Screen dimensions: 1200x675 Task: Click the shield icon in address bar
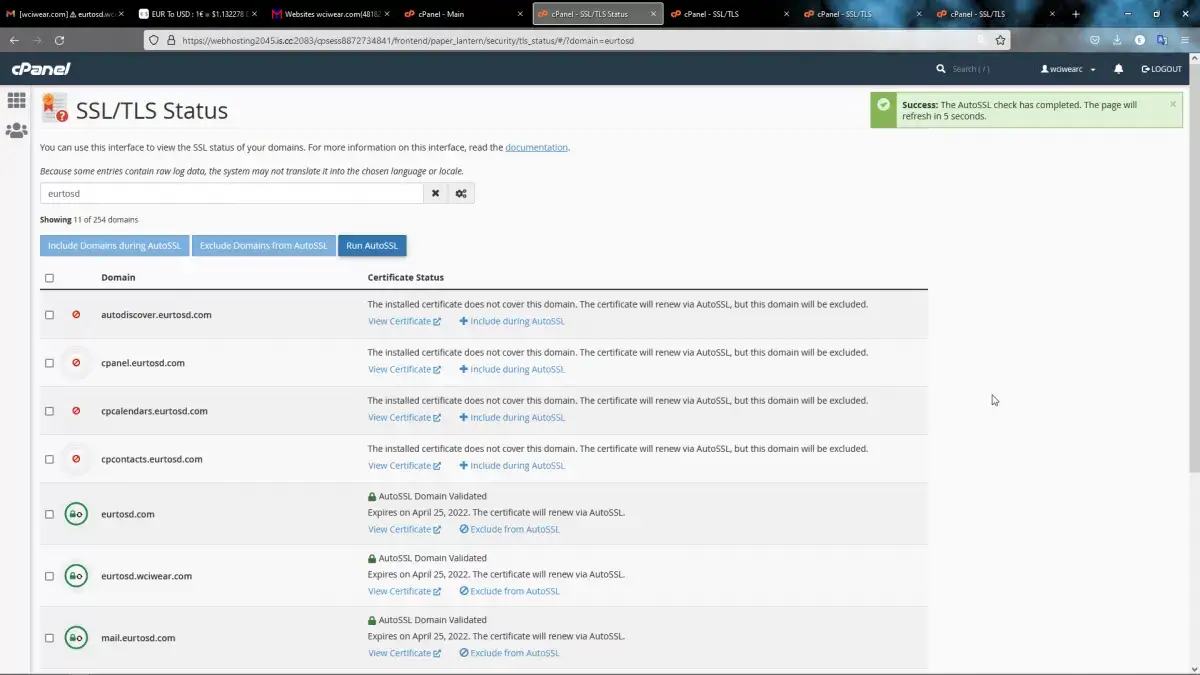(154, 40)
